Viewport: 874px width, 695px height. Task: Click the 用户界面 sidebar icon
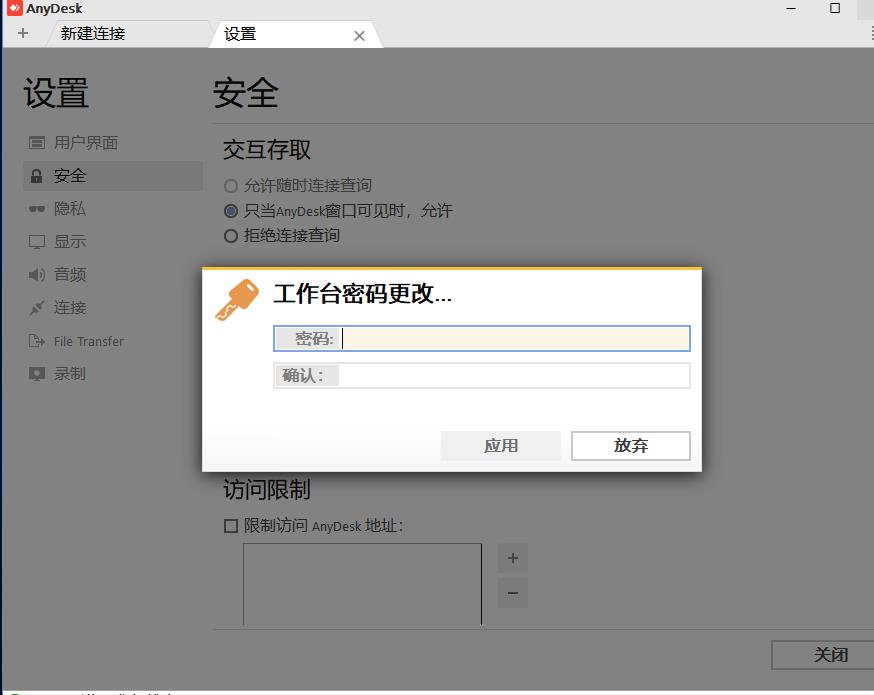click(x=37, y=143)
